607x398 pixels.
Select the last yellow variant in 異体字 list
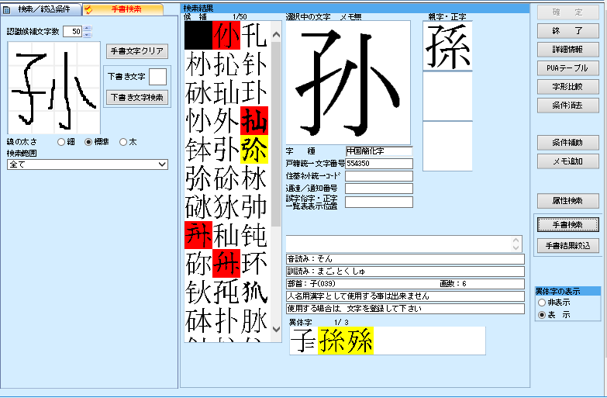point(360,340)
